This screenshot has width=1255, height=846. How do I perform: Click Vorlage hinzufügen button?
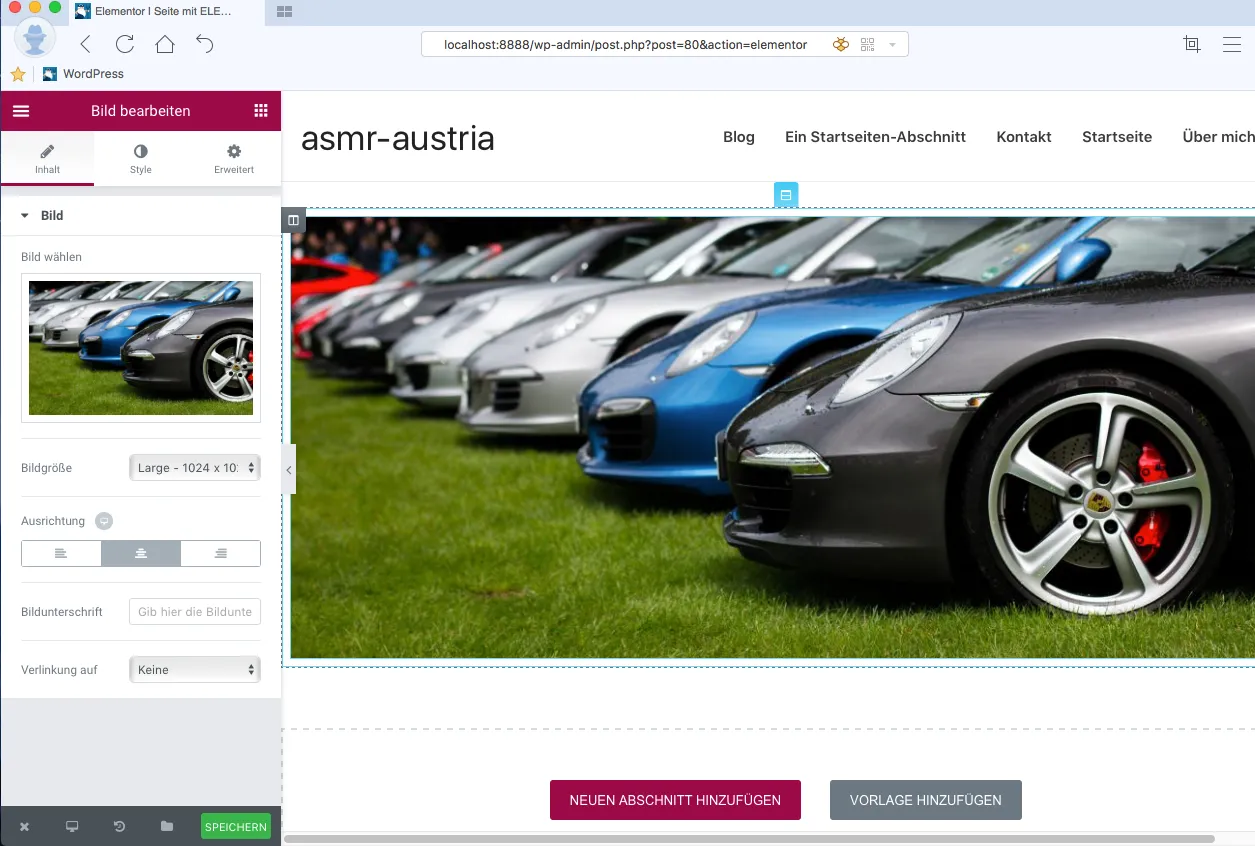click(926, 800)
